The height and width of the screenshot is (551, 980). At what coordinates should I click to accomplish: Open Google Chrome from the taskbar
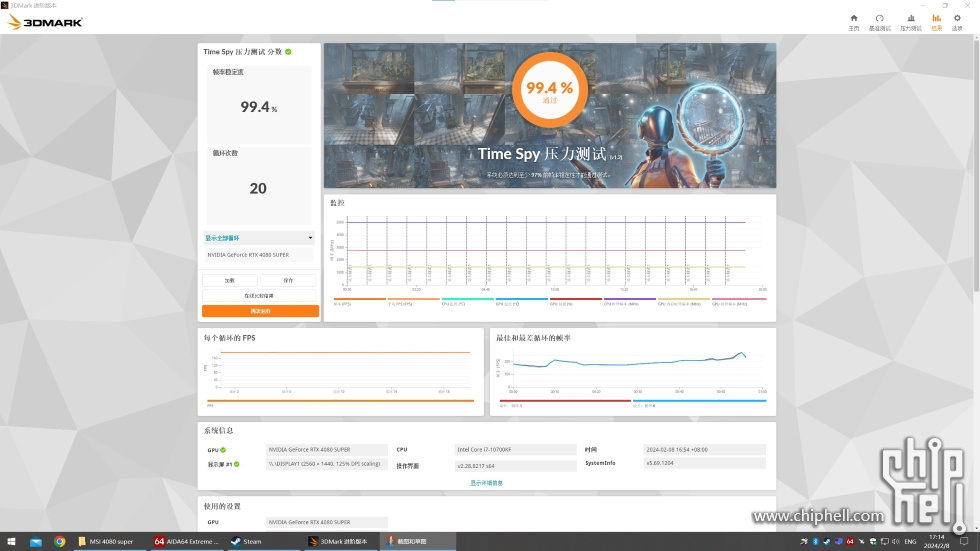click(59, 542)
